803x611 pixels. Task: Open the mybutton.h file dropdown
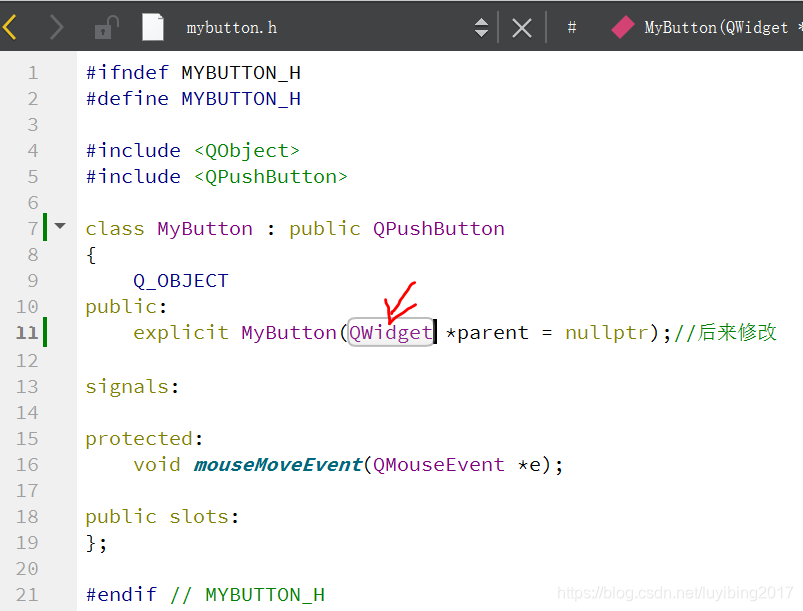click(231, 28)
